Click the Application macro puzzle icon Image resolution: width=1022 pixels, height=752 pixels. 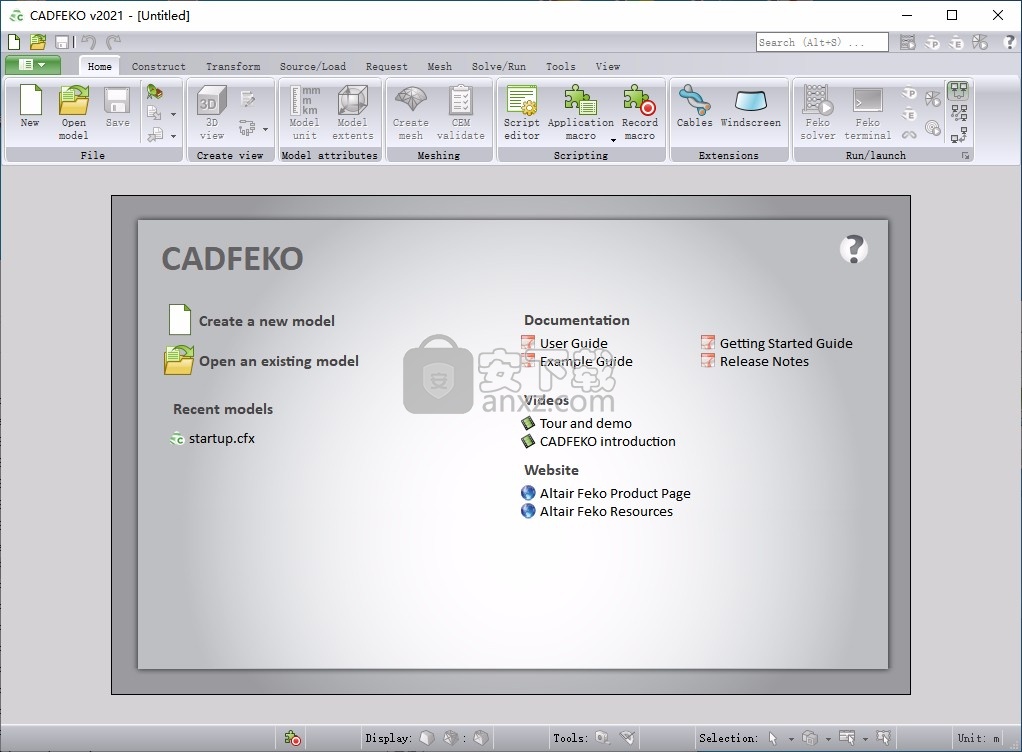pos(580,100)
